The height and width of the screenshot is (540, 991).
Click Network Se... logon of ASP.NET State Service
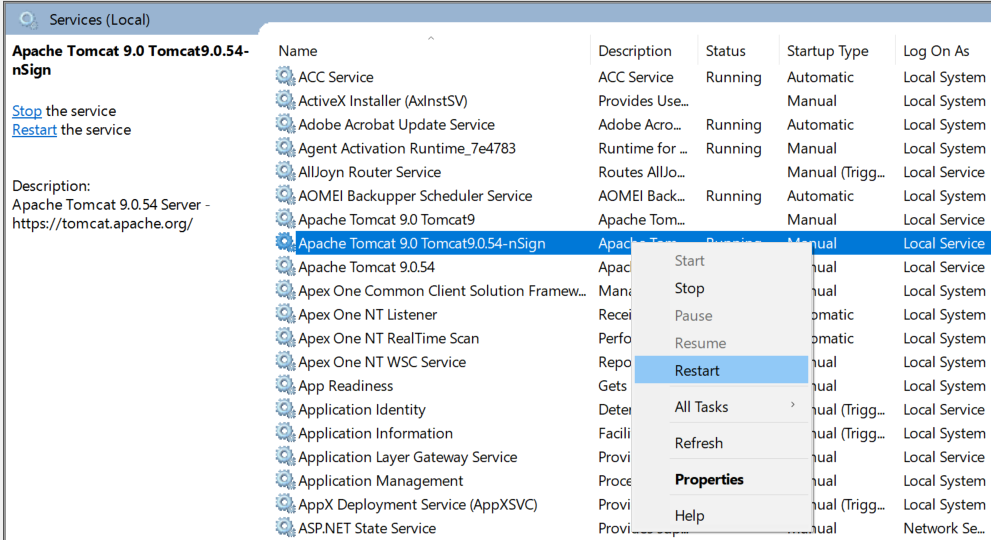pyautogui.click(x=944, y=528)
